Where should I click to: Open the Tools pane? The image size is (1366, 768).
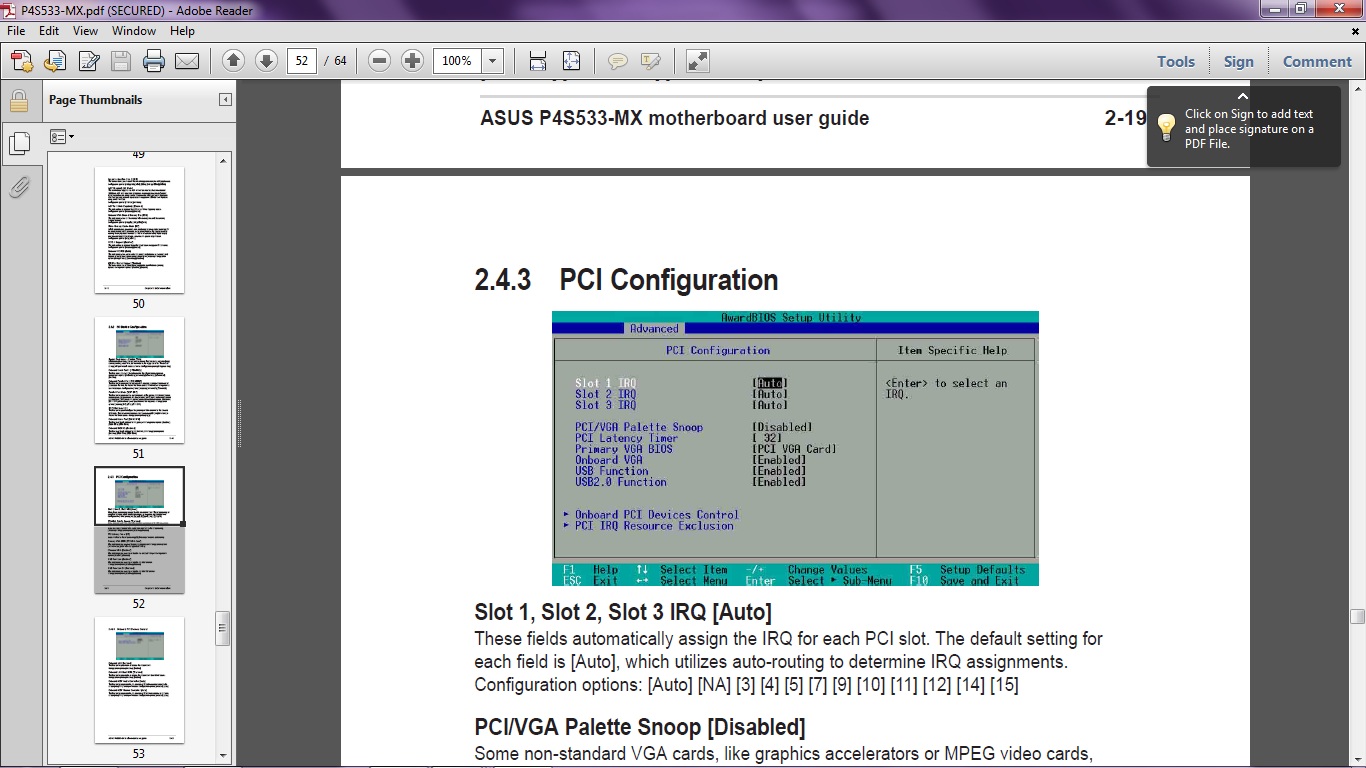click(x=1176, y=61)
